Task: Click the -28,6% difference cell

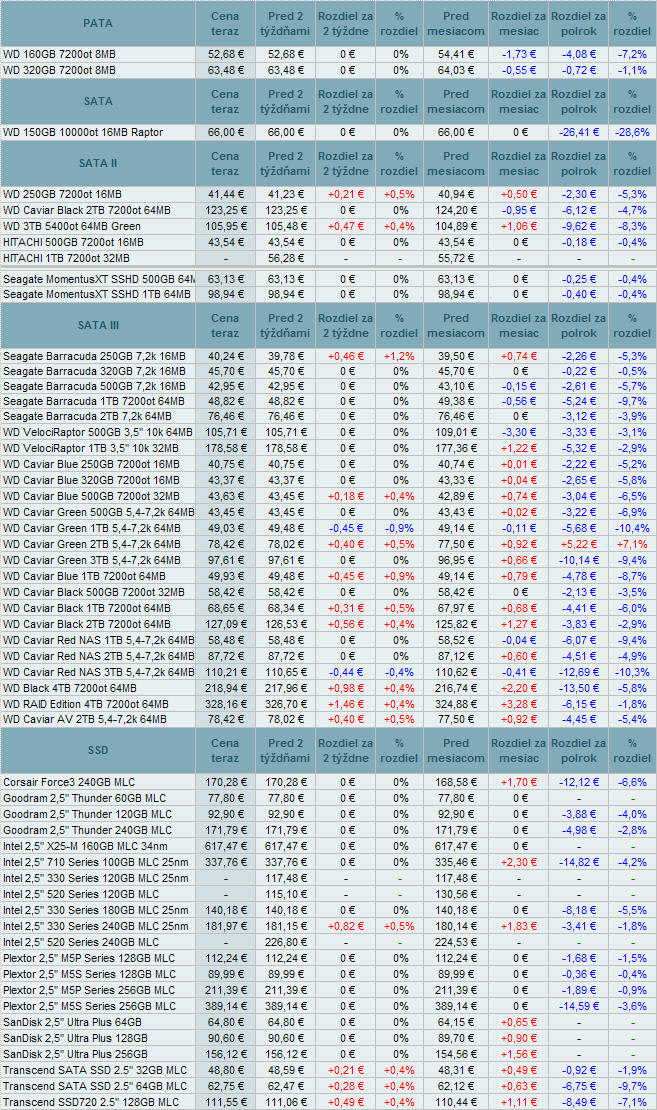Action: tap(632, 132)
